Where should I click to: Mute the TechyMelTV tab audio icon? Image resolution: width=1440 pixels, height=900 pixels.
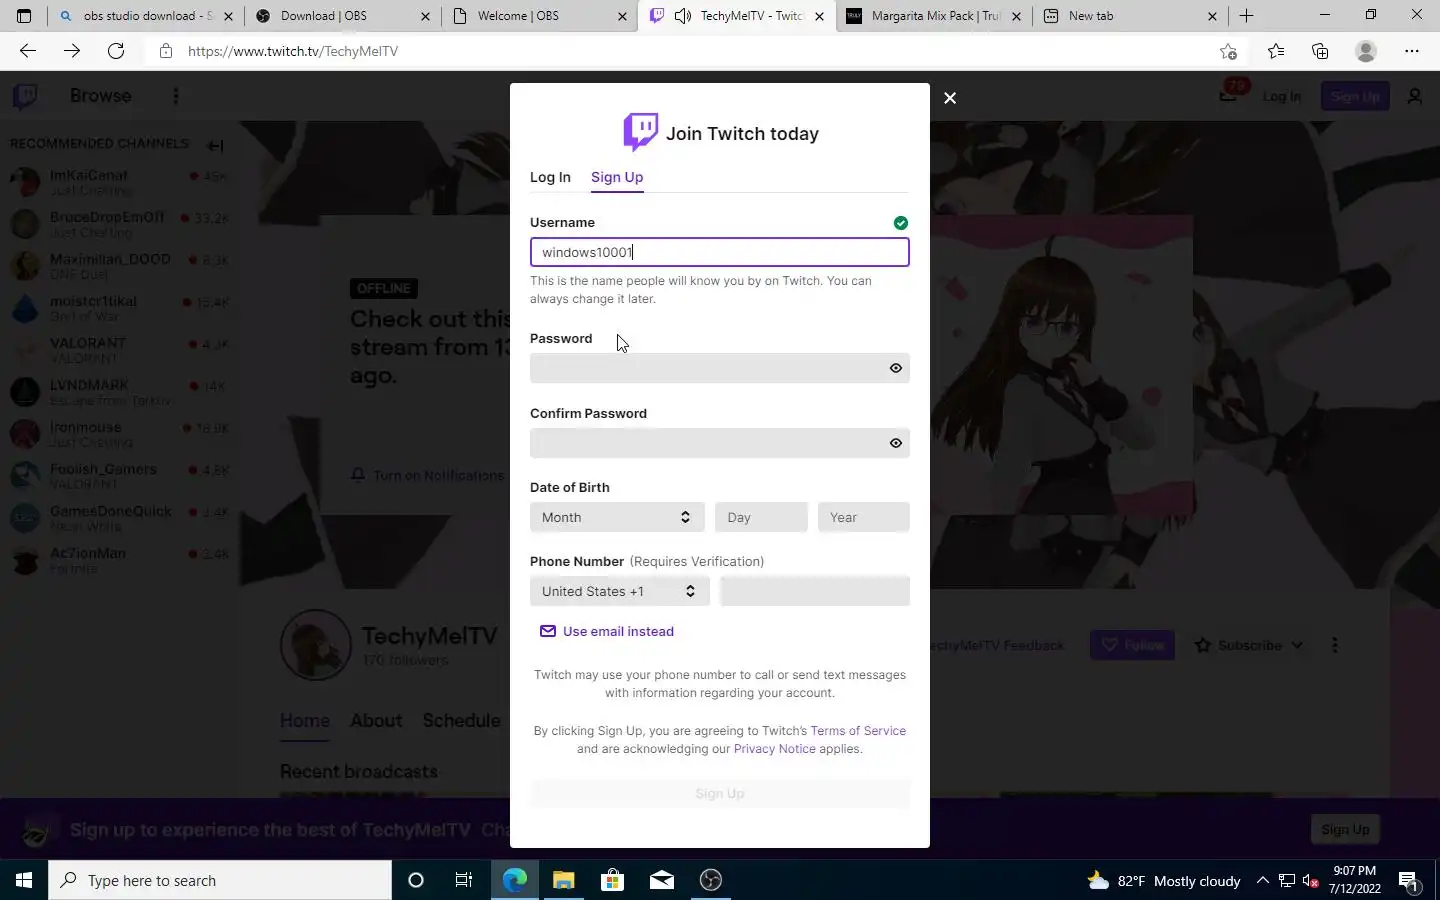pyautogui.click(x=683, y=16)
